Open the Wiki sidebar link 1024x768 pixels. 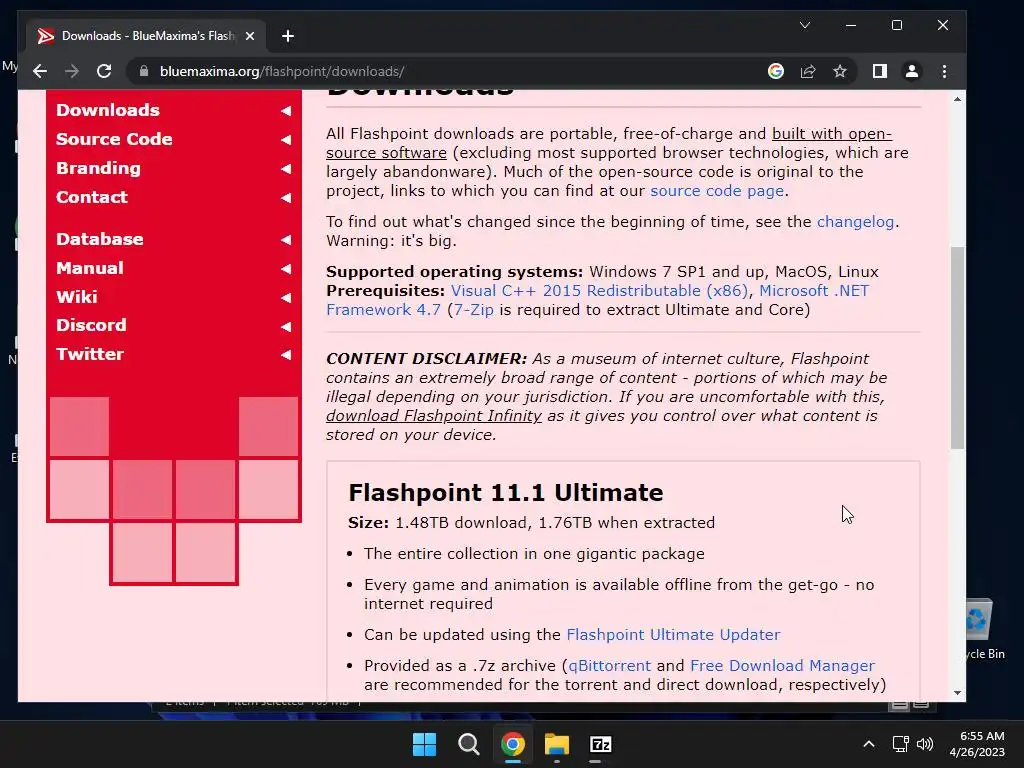point(76,296)
